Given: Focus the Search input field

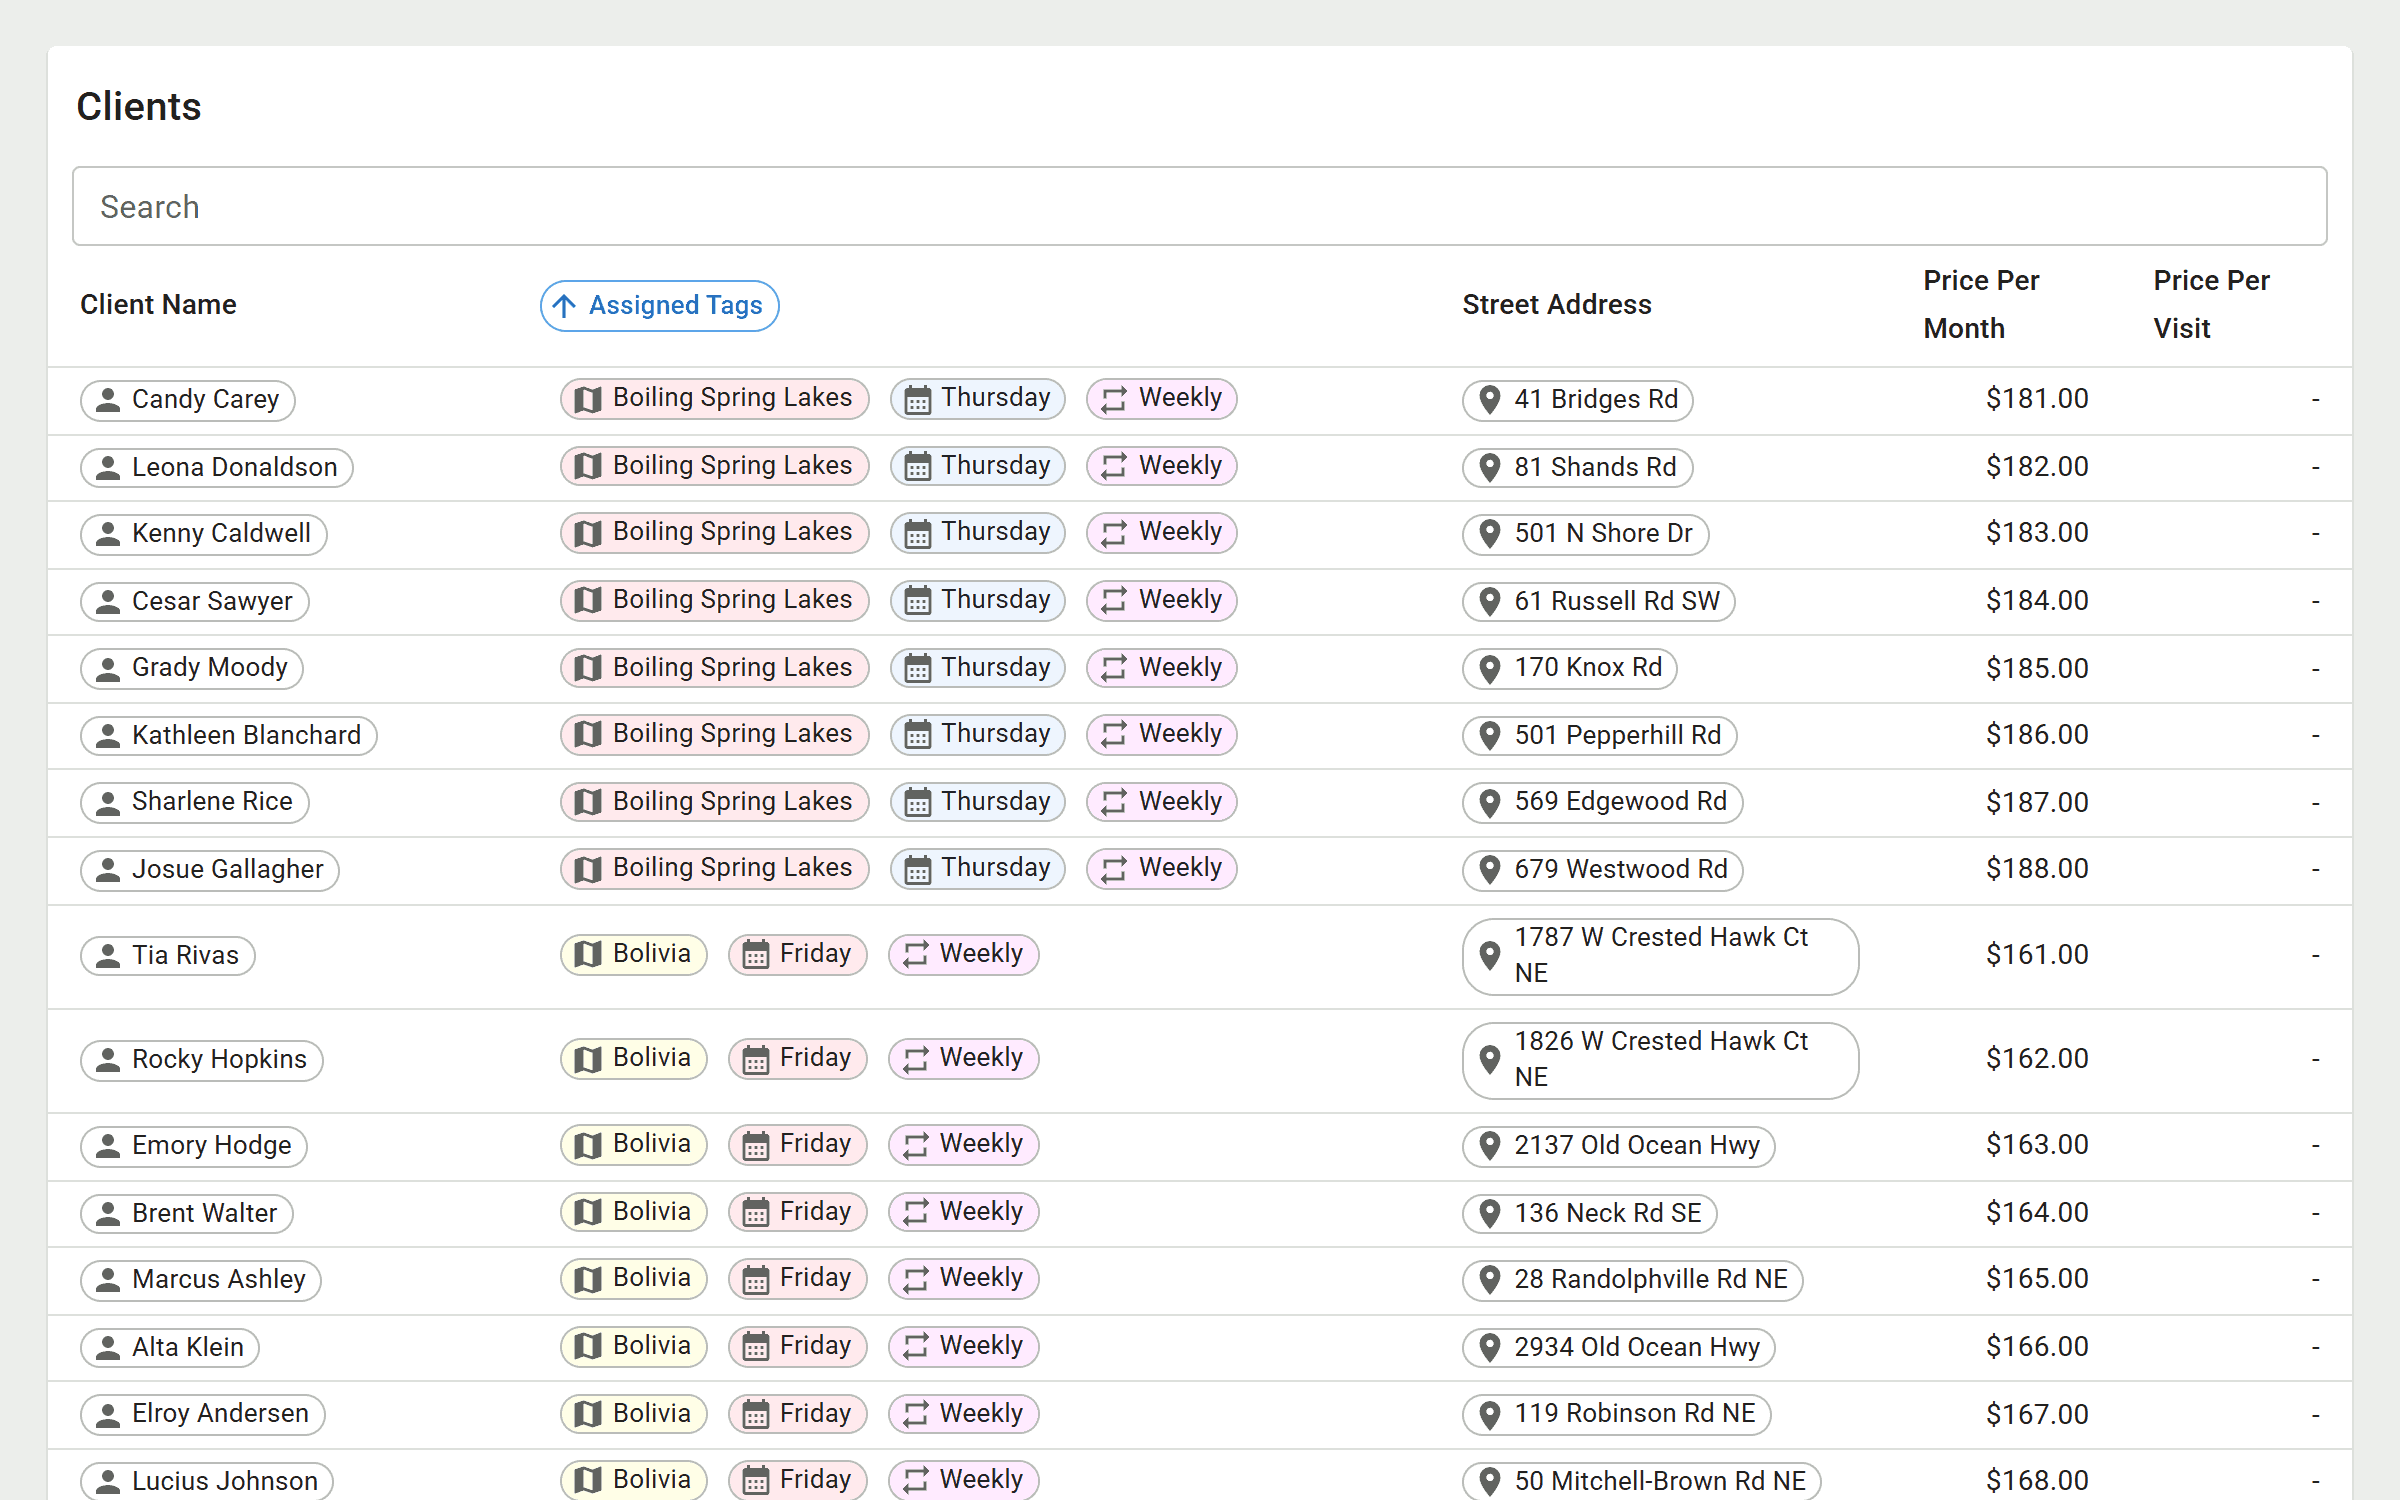Looking at the screenshot, I should pos(1198,206).
